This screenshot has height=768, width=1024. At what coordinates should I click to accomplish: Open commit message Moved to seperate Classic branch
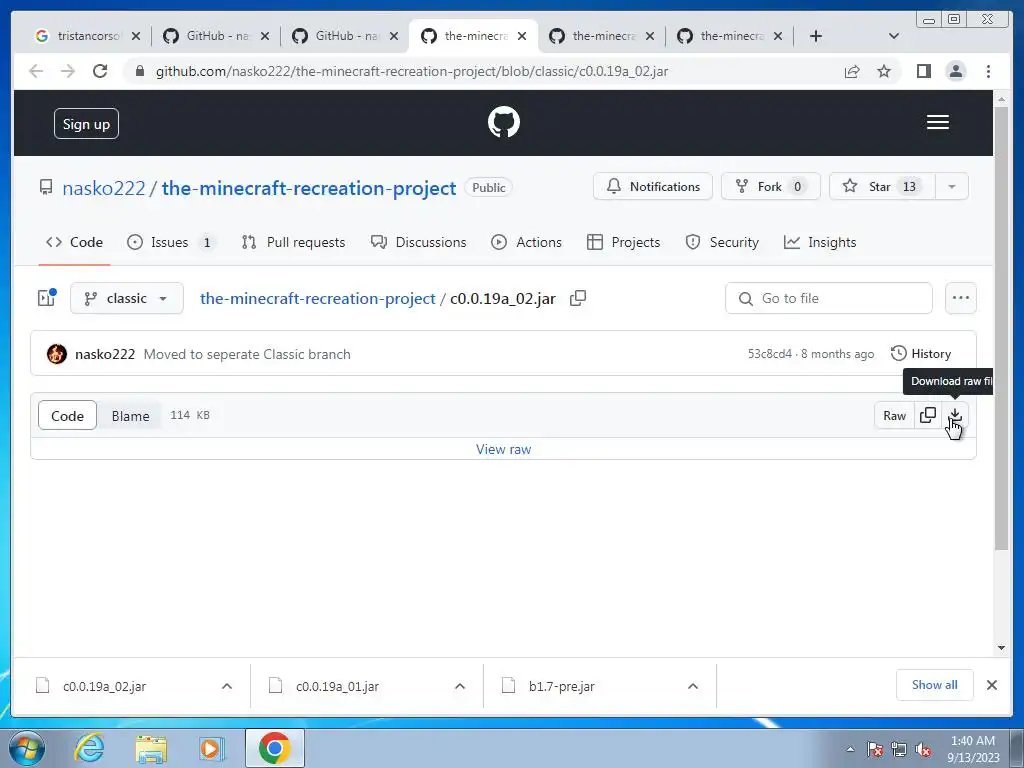click(x=247, y=354)
